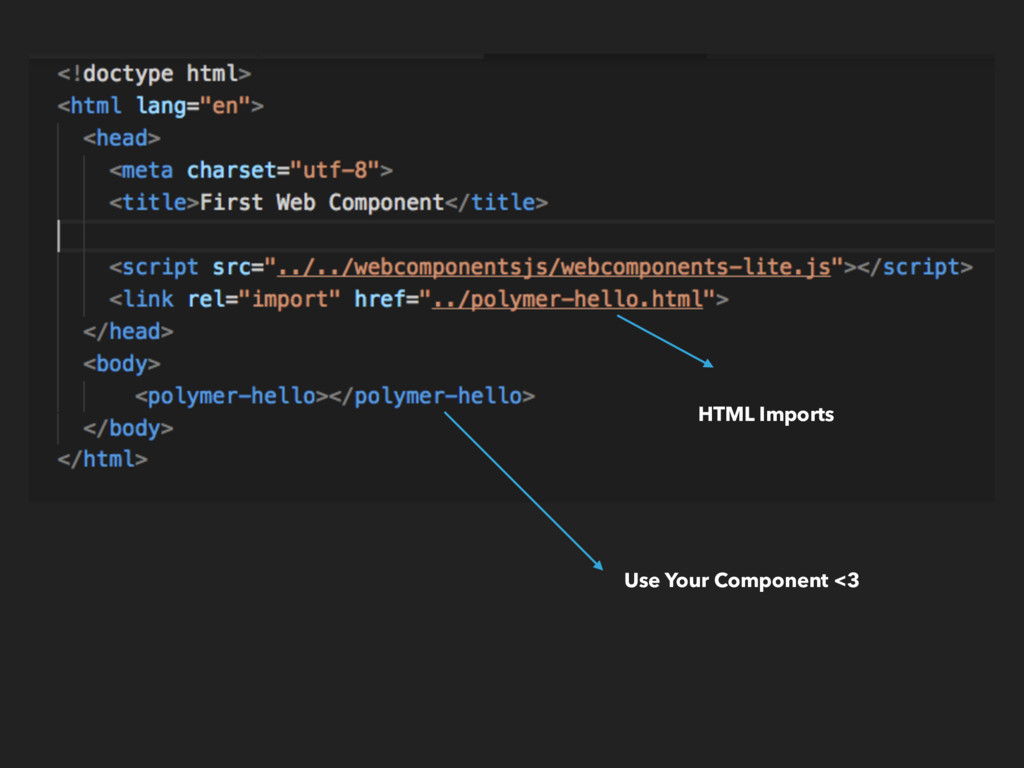Click the 'Use Your Component <3' caption
Viewport: 1024px width, 768px height.
coord(742,581)
